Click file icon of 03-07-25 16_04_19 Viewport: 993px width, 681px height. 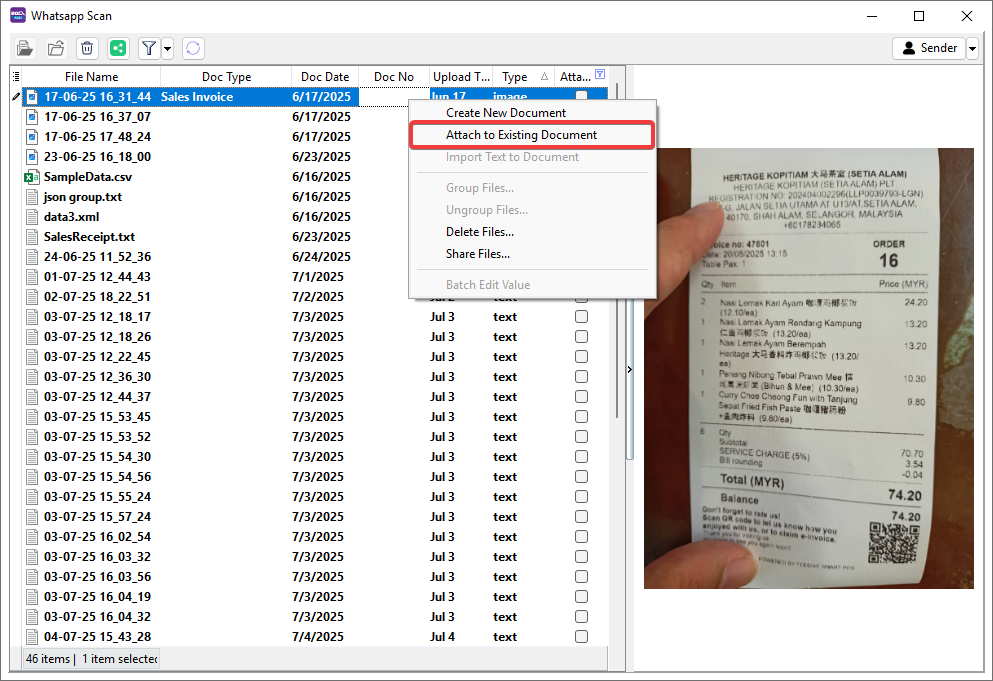click(x=32, y=597)
